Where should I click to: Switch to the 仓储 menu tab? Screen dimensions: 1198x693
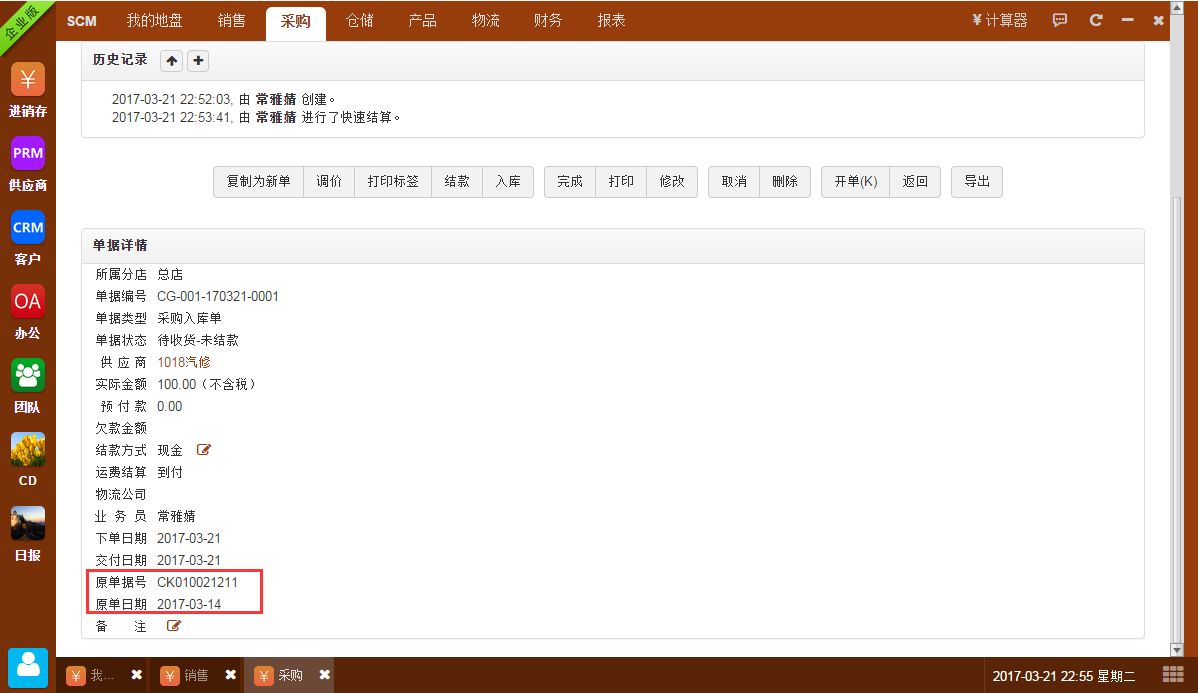coord(360,21)
